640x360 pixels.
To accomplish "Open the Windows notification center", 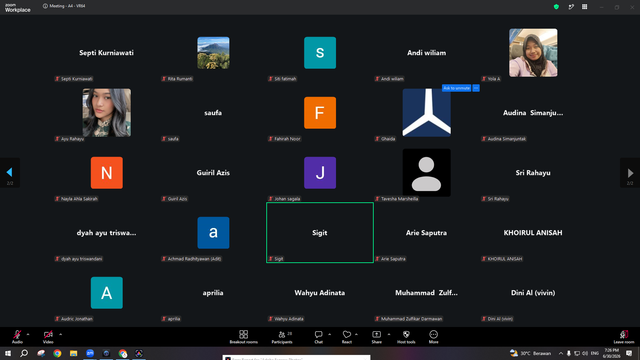I will click(x=629, y=353).
